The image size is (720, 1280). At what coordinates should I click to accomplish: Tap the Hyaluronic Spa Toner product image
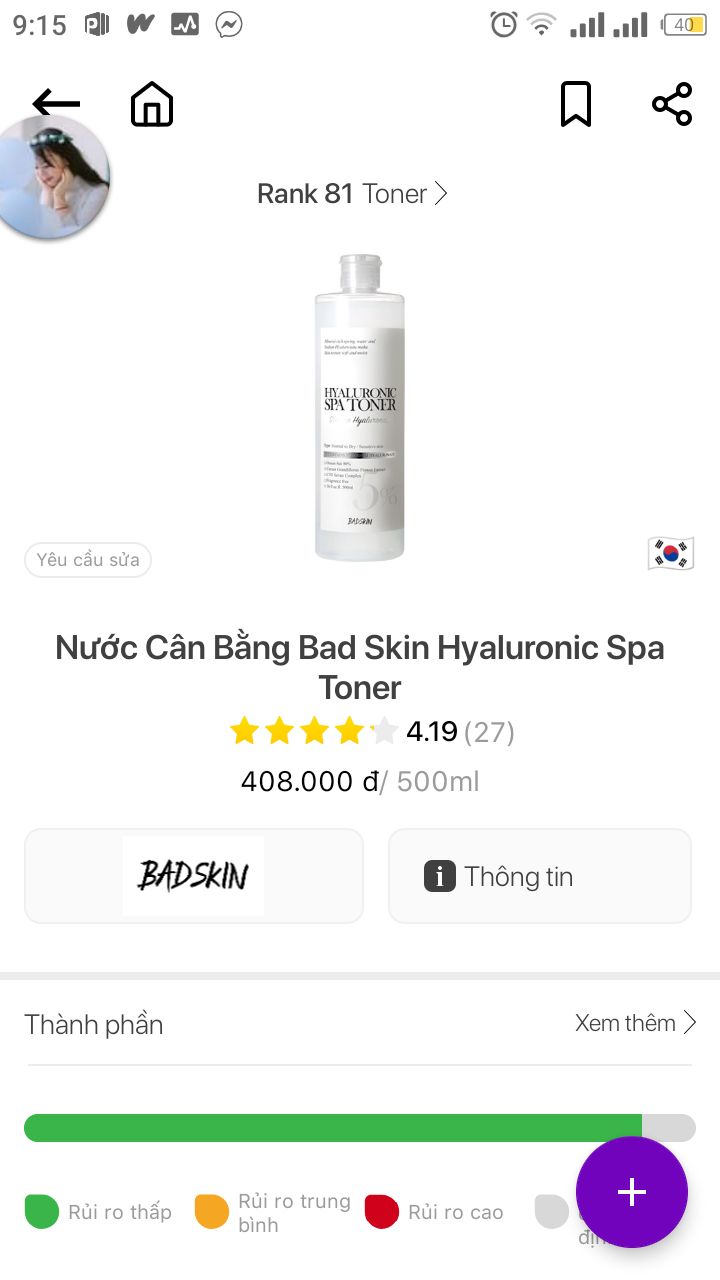point(359,408)
